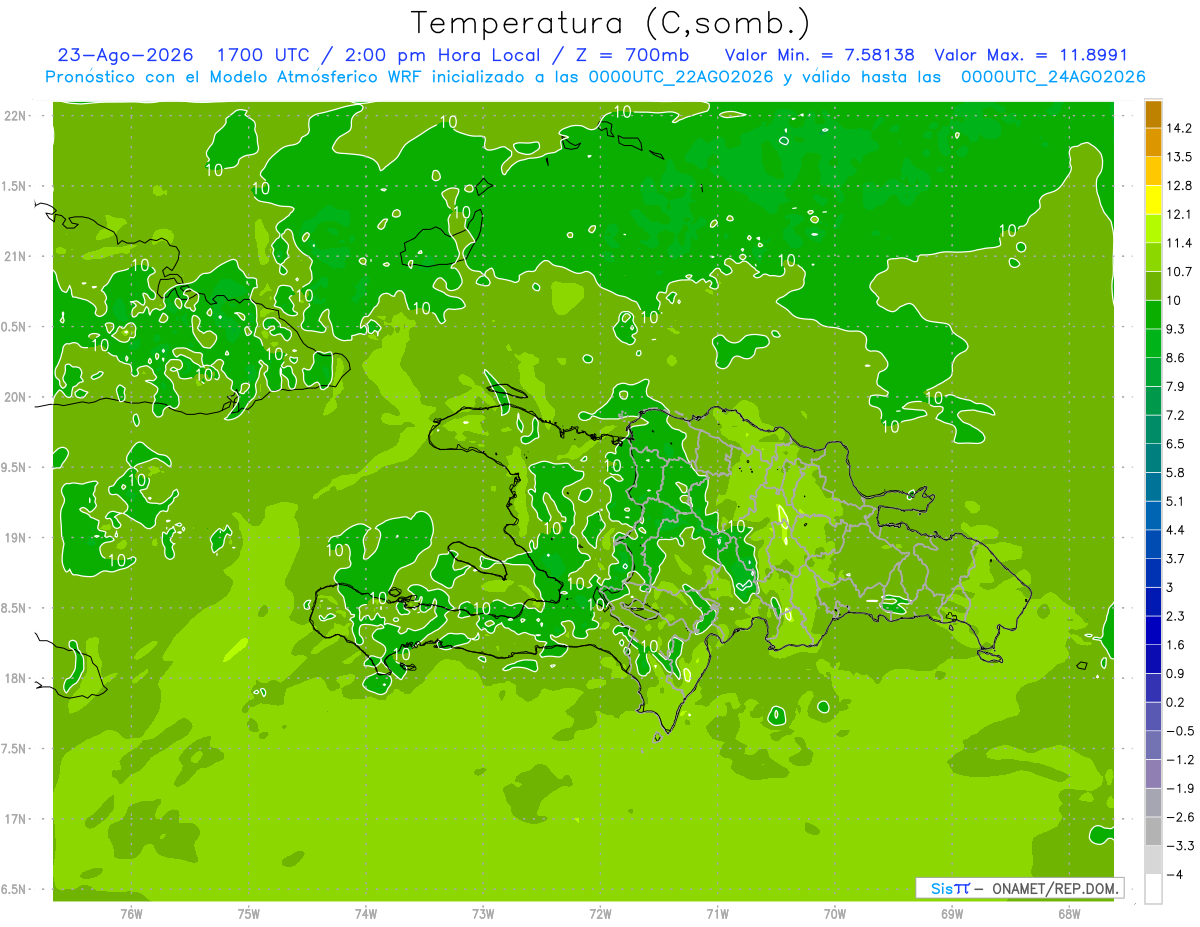Click the 22N latitude axis label
Viewport: 1200px width, 927px height.
[15, 116]
